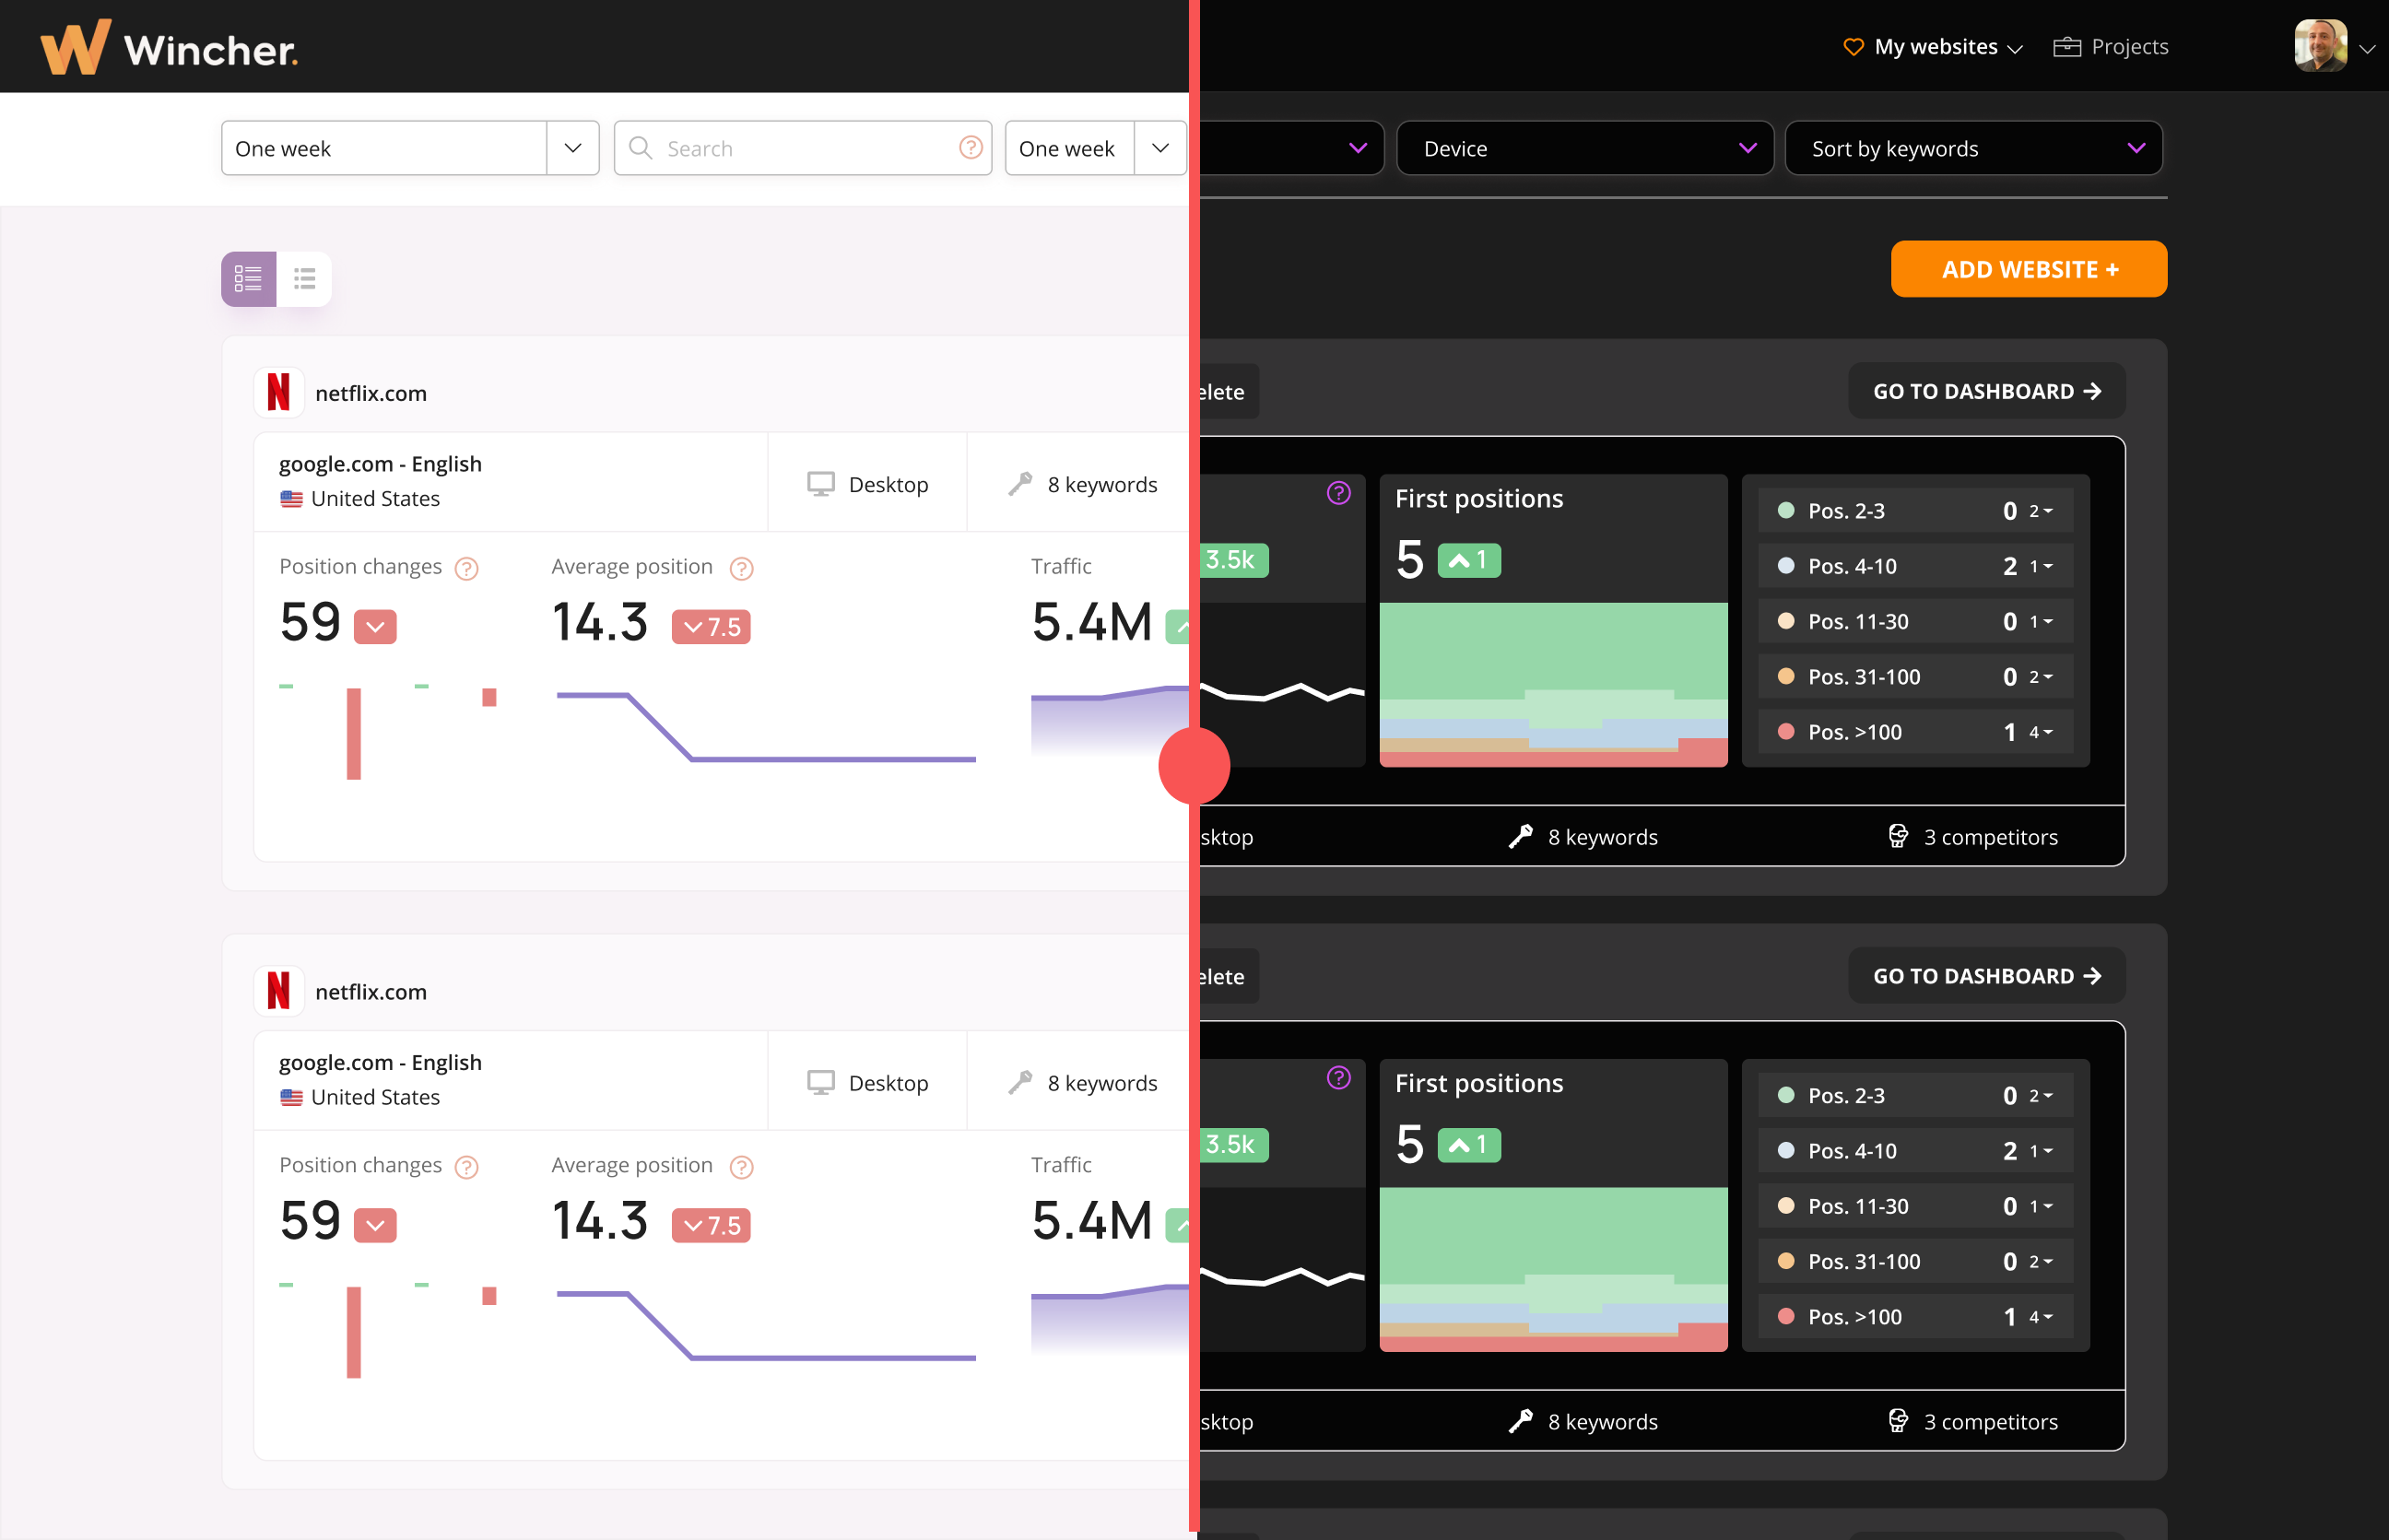Toggle the help bubble in the search field

click(x=969, y=148)
